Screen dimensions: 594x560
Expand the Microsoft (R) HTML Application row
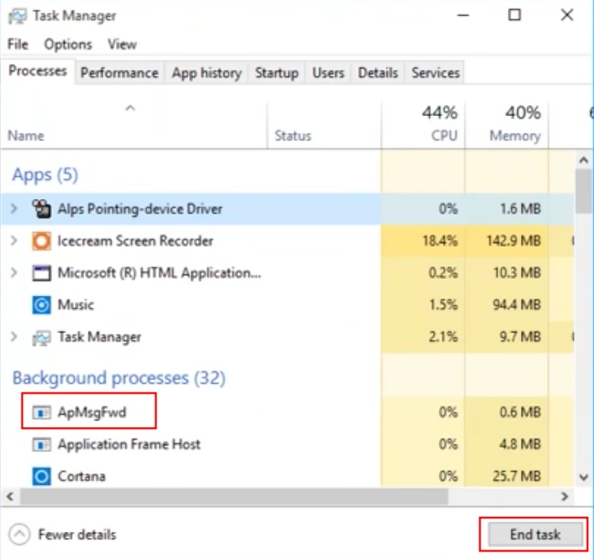click(14, 273)
